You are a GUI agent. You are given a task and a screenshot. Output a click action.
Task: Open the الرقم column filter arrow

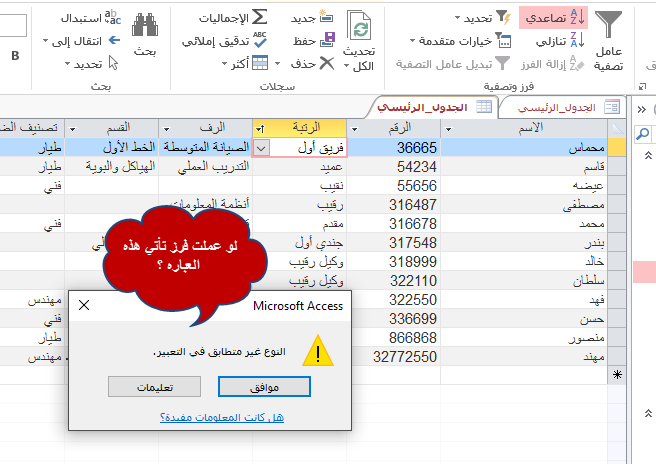point(354,129)
